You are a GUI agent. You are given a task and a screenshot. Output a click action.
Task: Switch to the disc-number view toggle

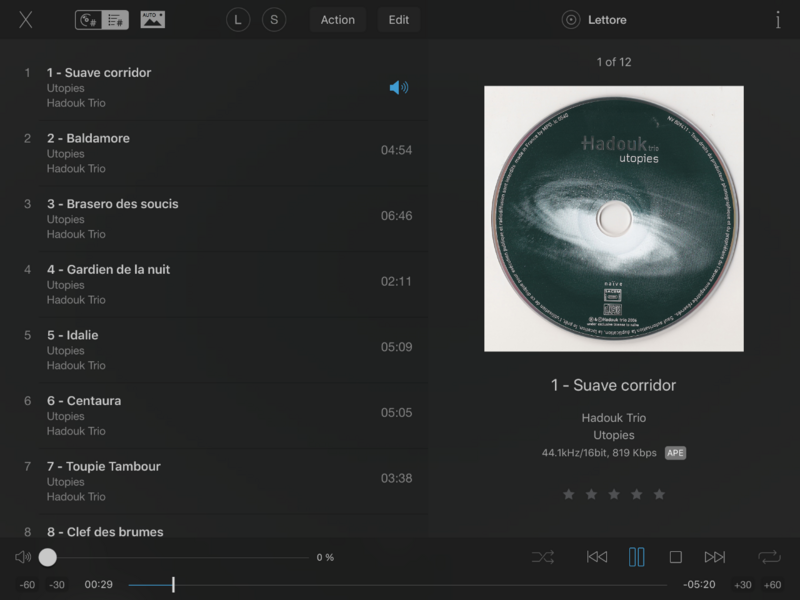tap(89, 20)
